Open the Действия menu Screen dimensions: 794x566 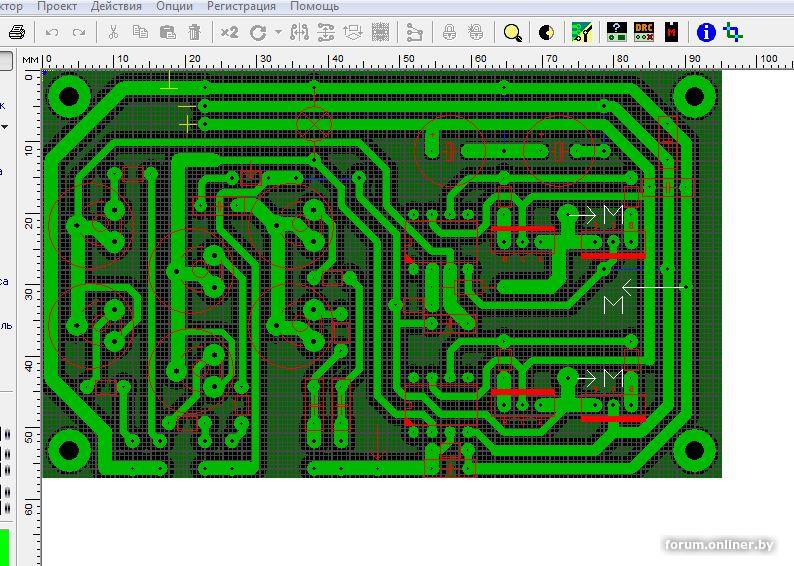[x=116, y=7]
